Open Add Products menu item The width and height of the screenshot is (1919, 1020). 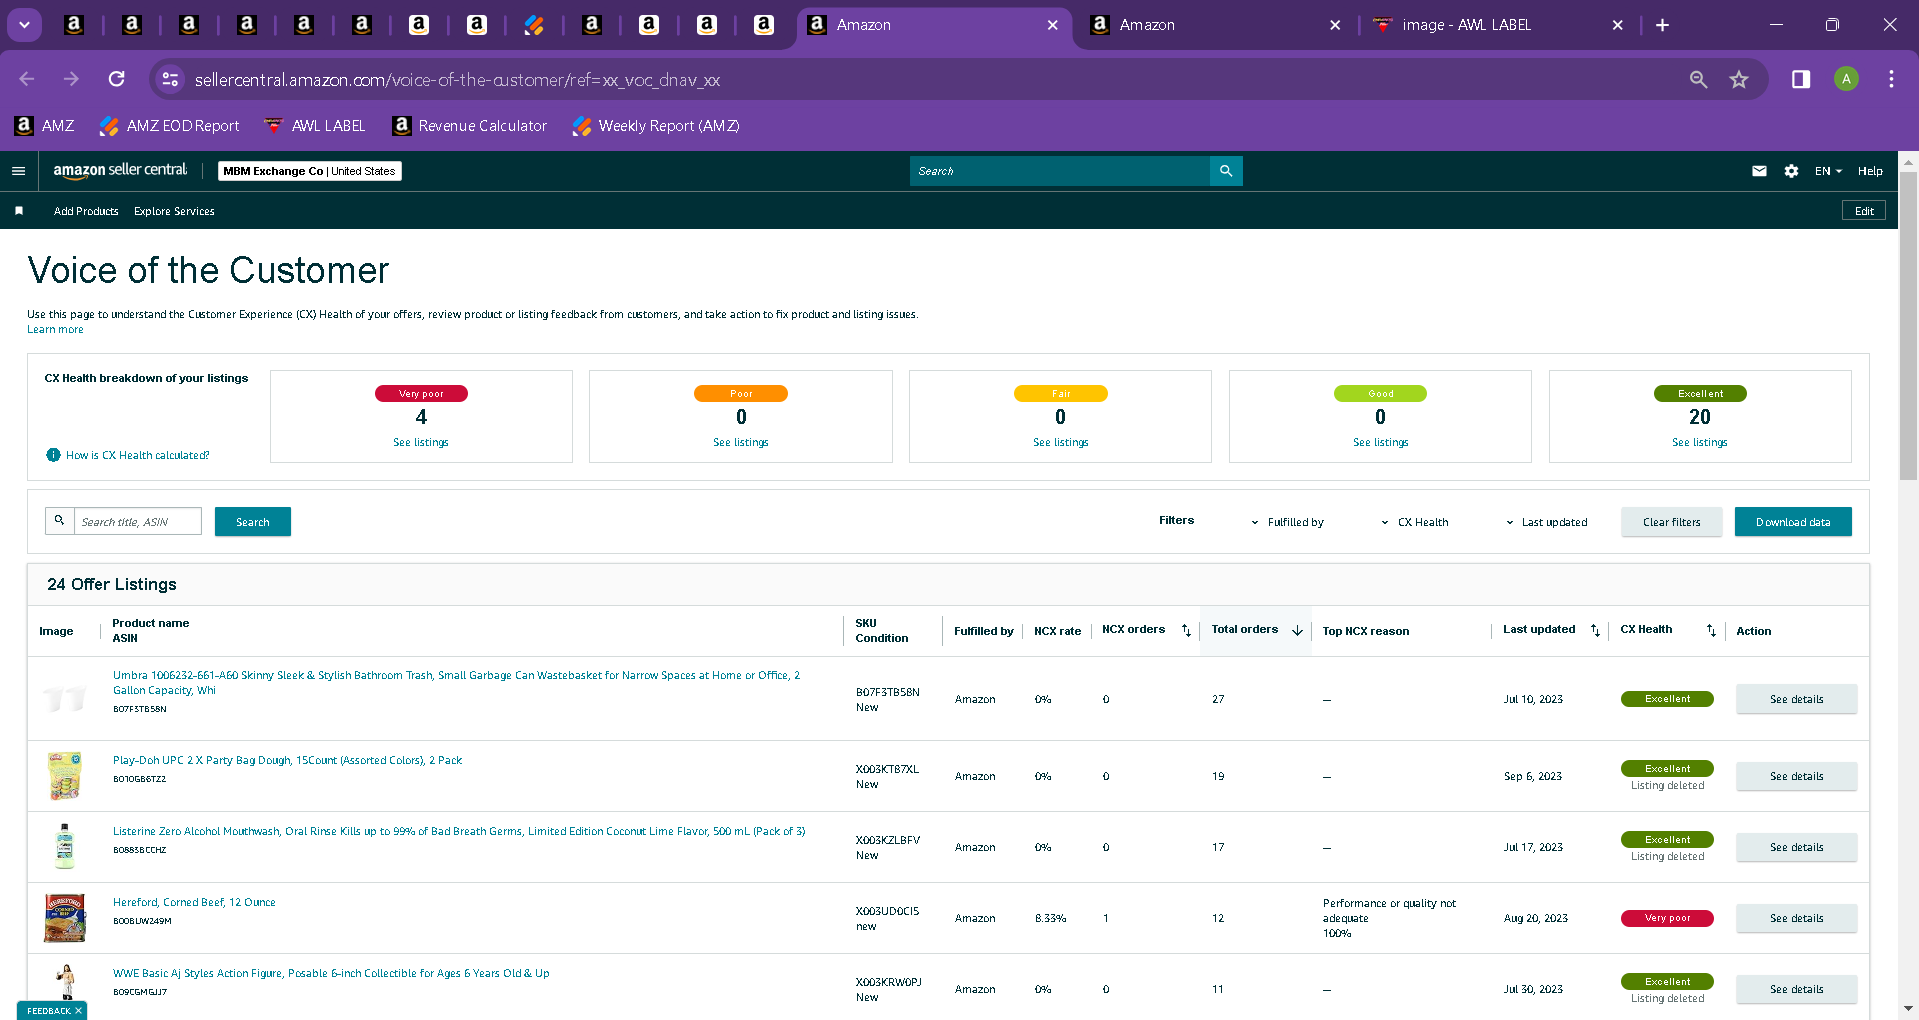[86, 211]
